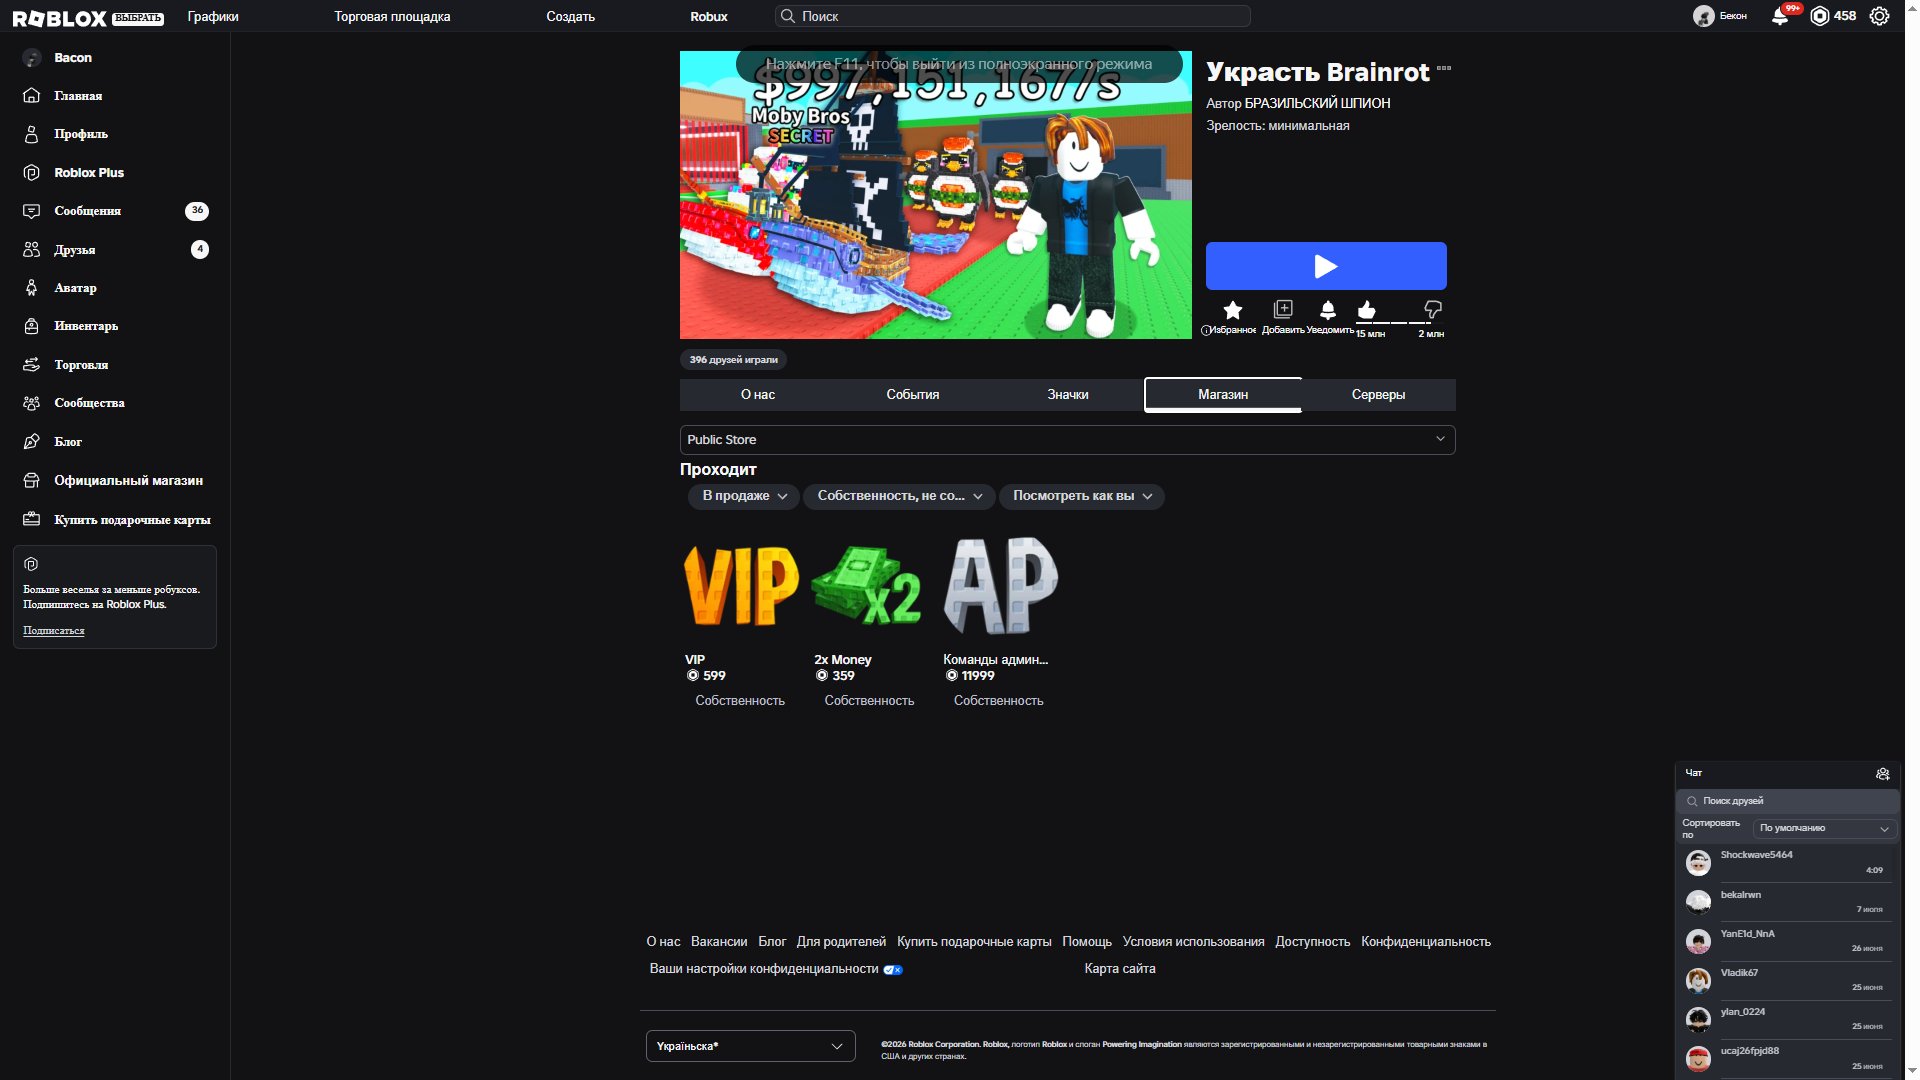Like the game with thumbs up
The height and width of the screenshot is (1080, 1920).
(x=1367, y=310)
